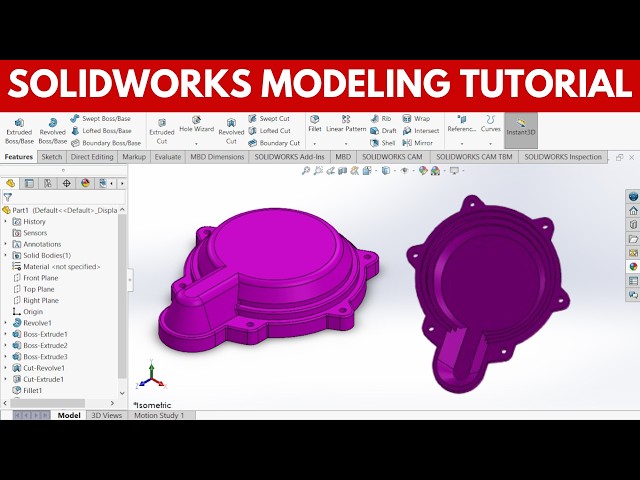This screenshot has width=640, height=480.
Task: Switch to the 3D Views bottom tab
Action: 107,415
